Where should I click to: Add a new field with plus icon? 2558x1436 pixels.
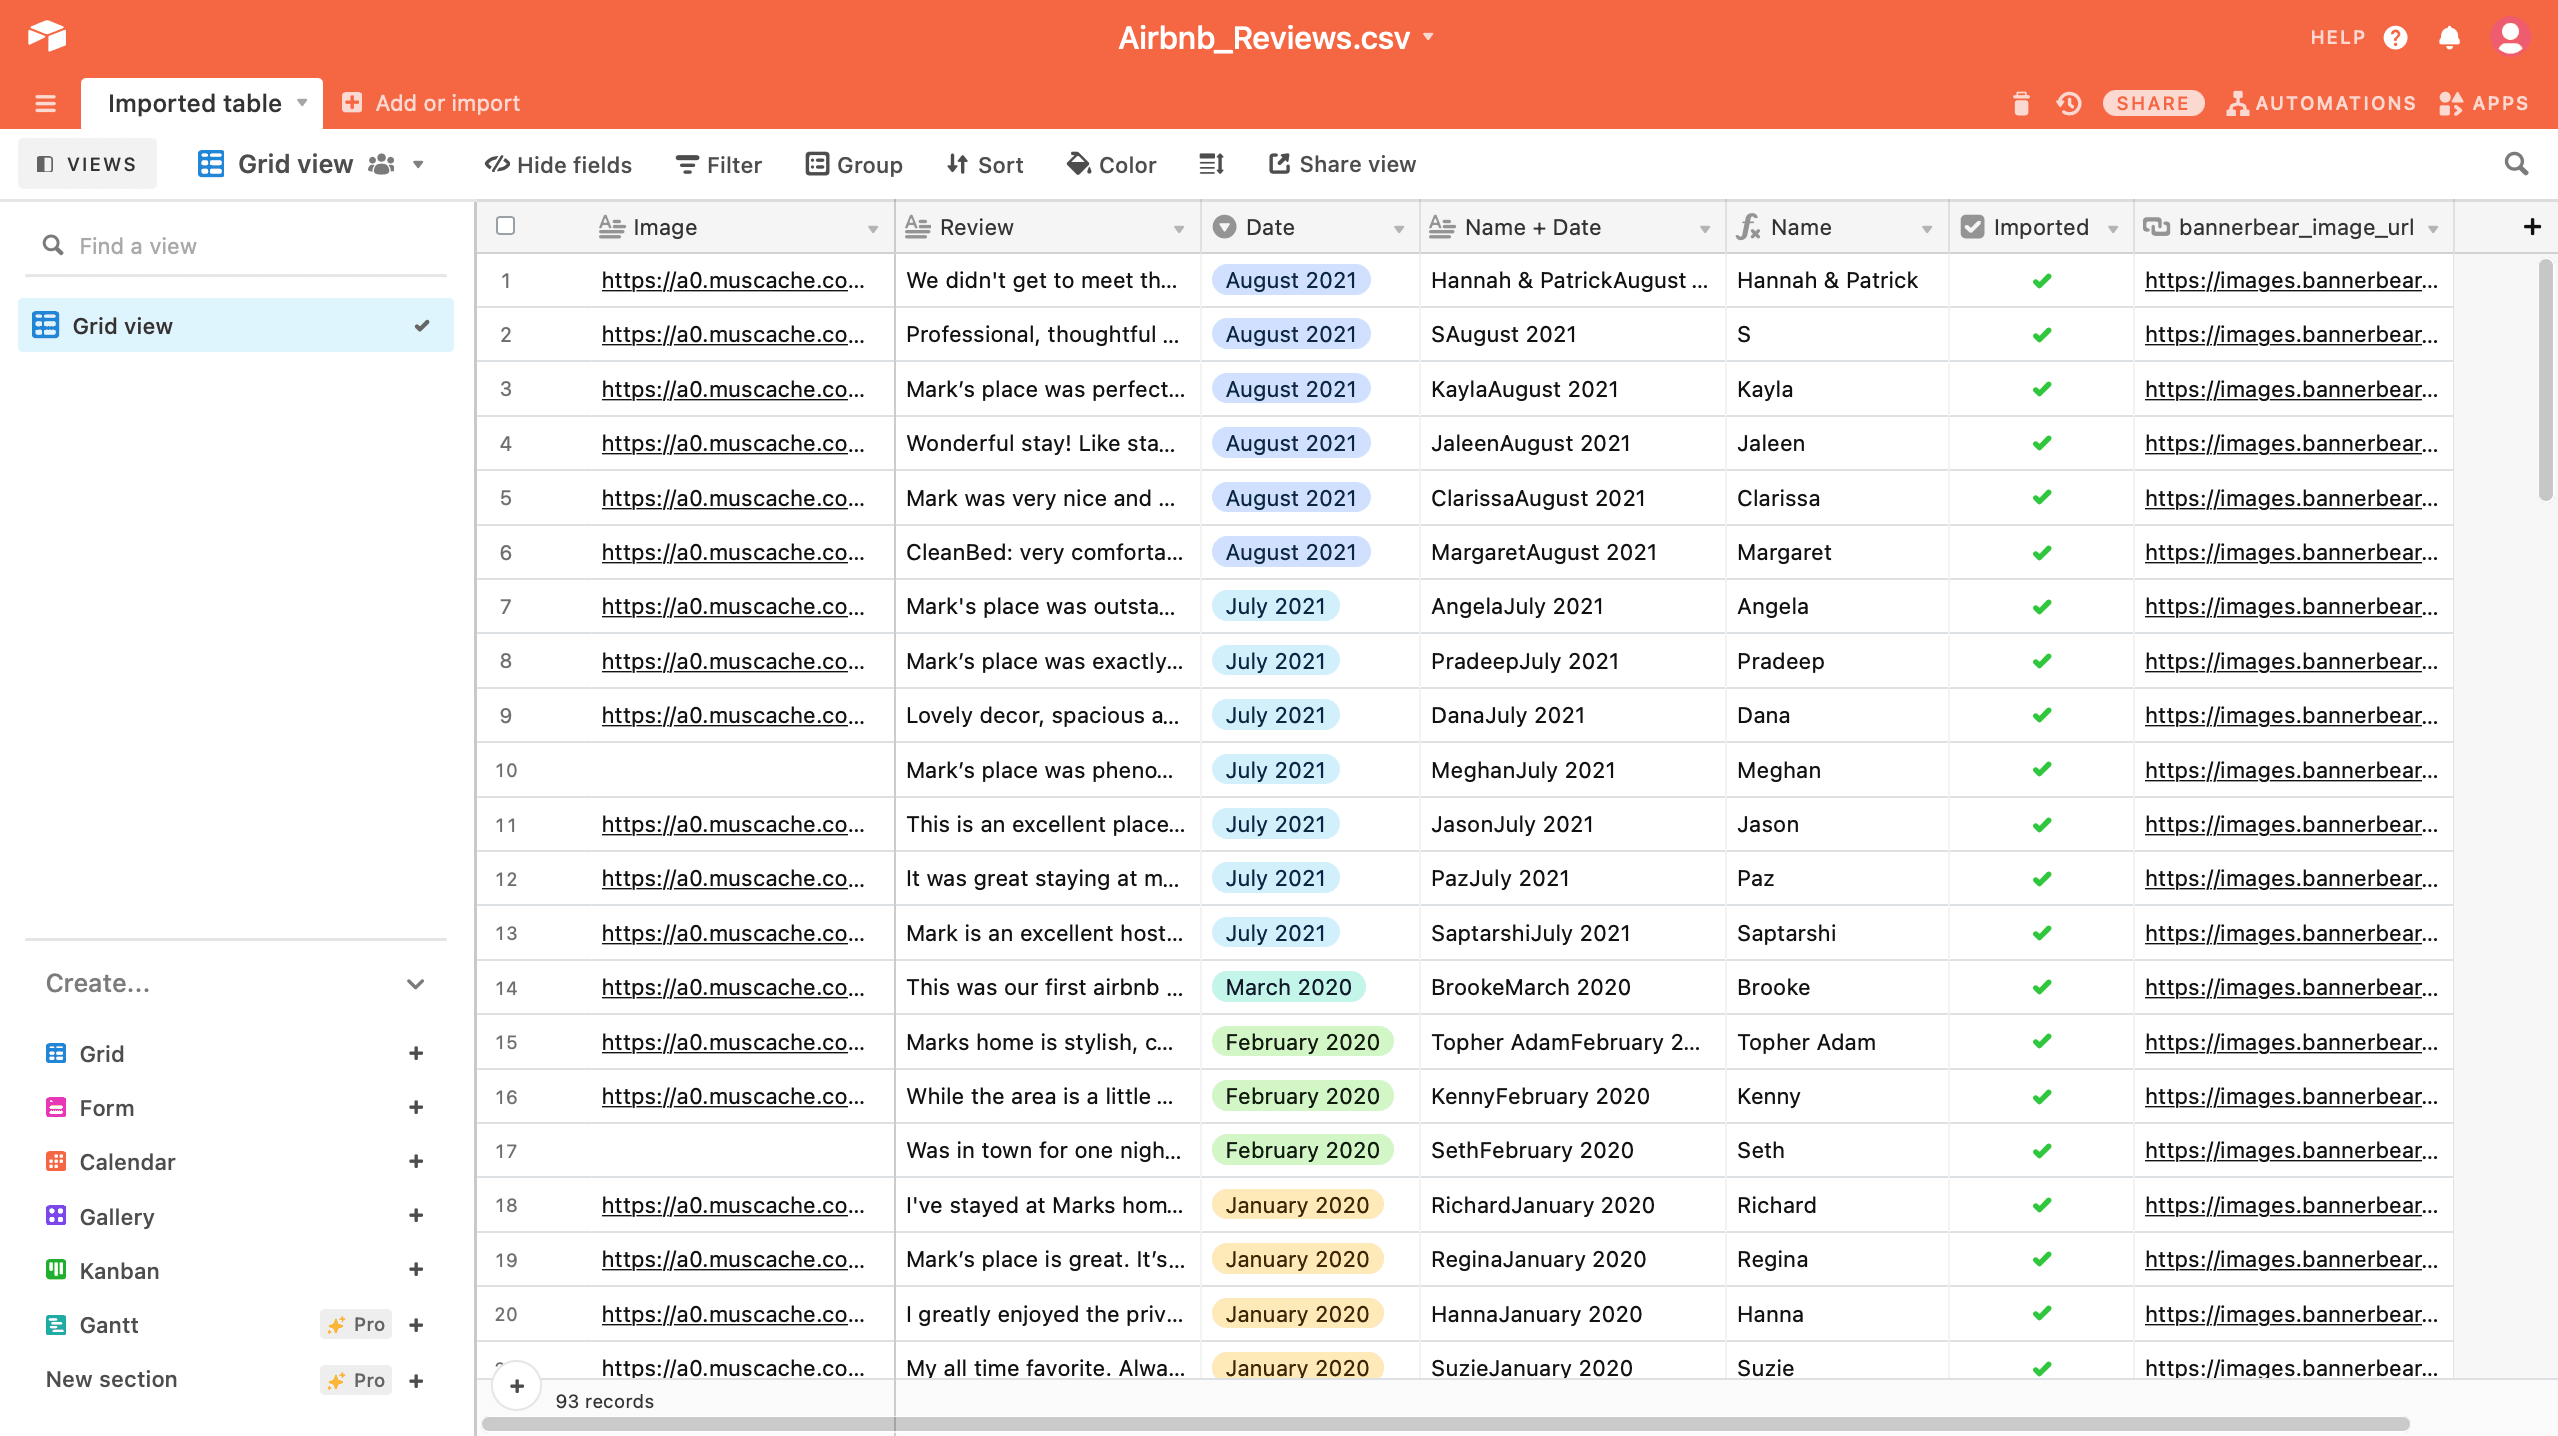[2532, 227]
